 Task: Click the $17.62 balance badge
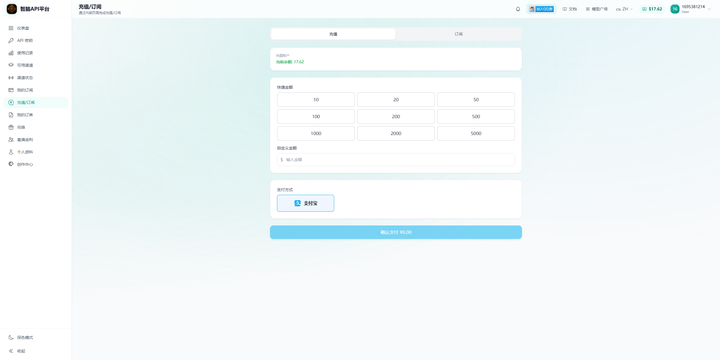[652, 9]
